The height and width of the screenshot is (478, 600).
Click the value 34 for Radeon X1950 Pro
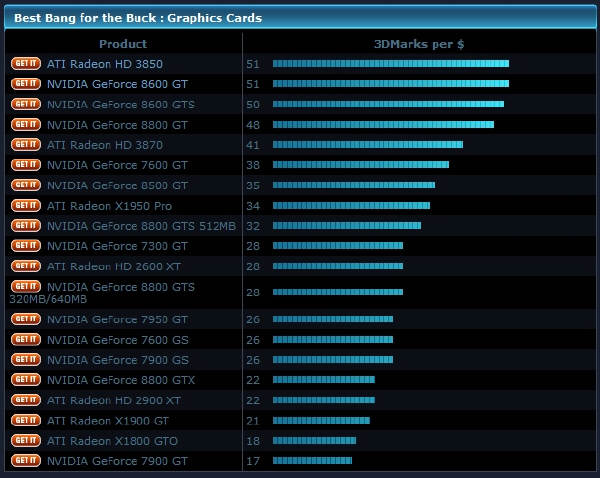pos(253,206)
